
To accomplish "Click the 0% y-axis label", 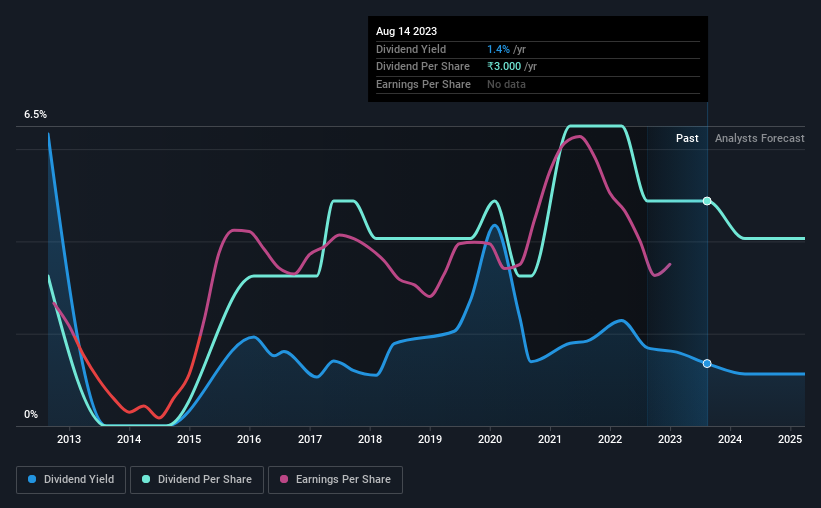I will point(31,414).
